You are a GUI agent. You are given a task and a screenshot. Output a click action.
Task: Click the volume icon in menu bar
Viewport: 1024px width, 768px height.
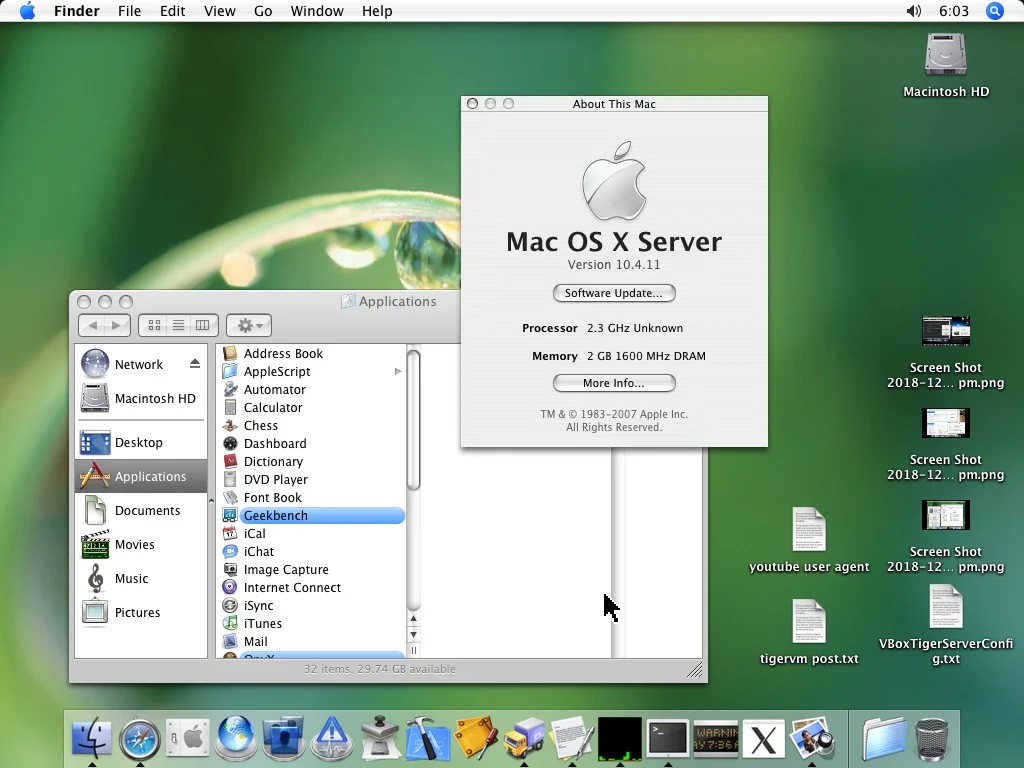914,11
